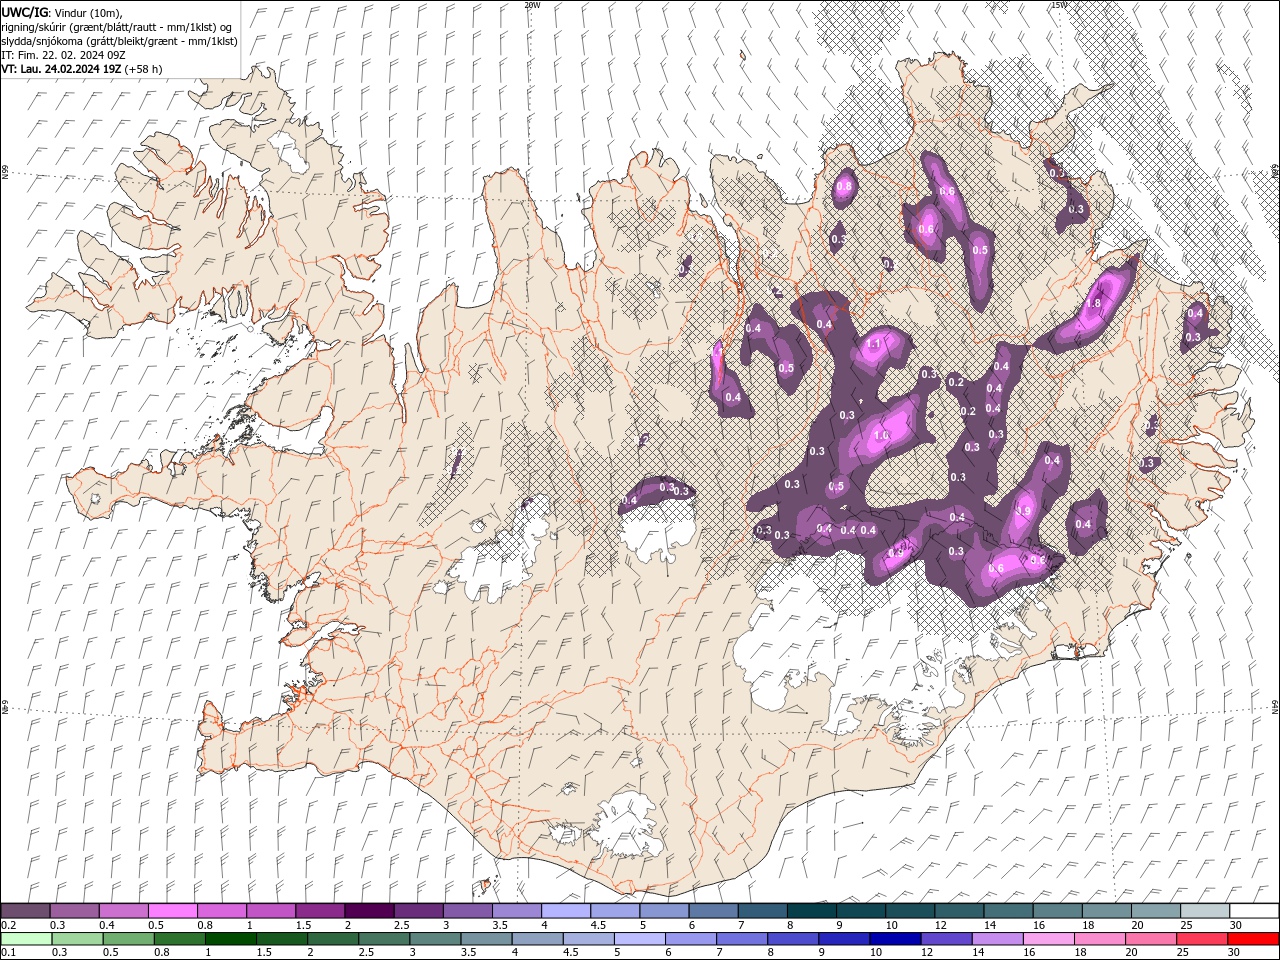Screen dimensions: 1280x960
Task: Click the 0.1 label under the rain legend
Action: point(9,953)
